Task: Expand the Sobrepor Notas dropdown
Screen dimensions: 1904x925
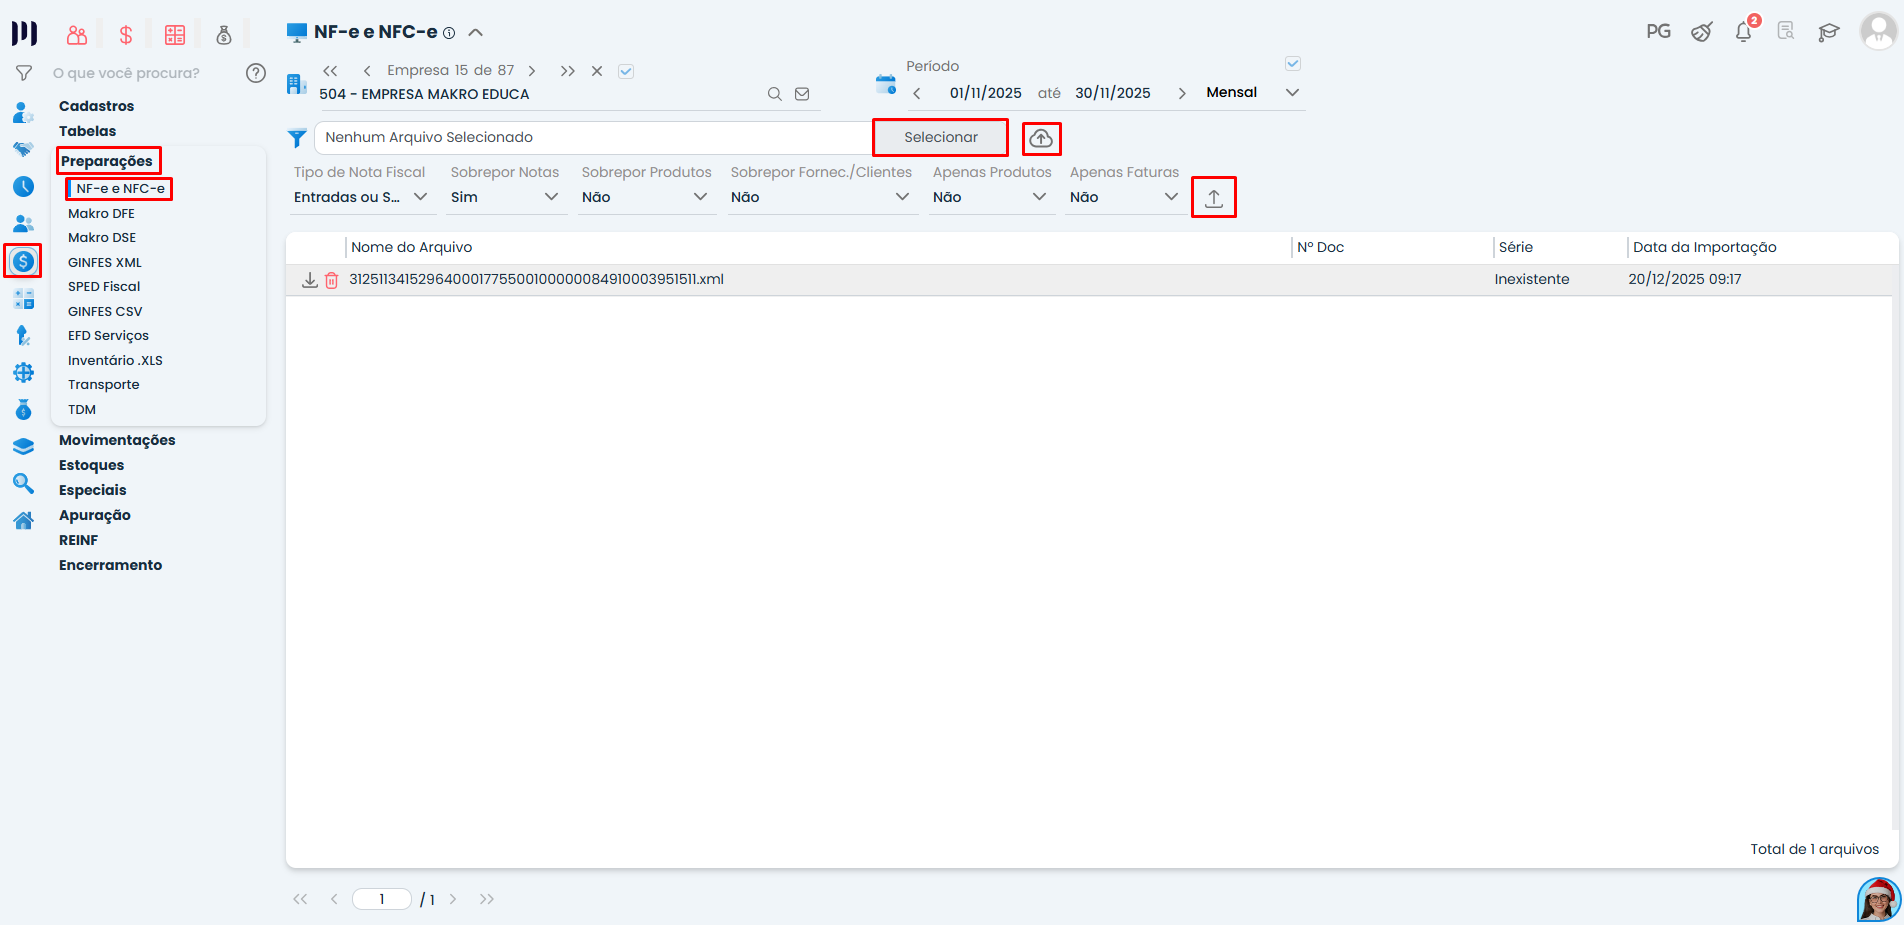Action: tap(504, 197)
